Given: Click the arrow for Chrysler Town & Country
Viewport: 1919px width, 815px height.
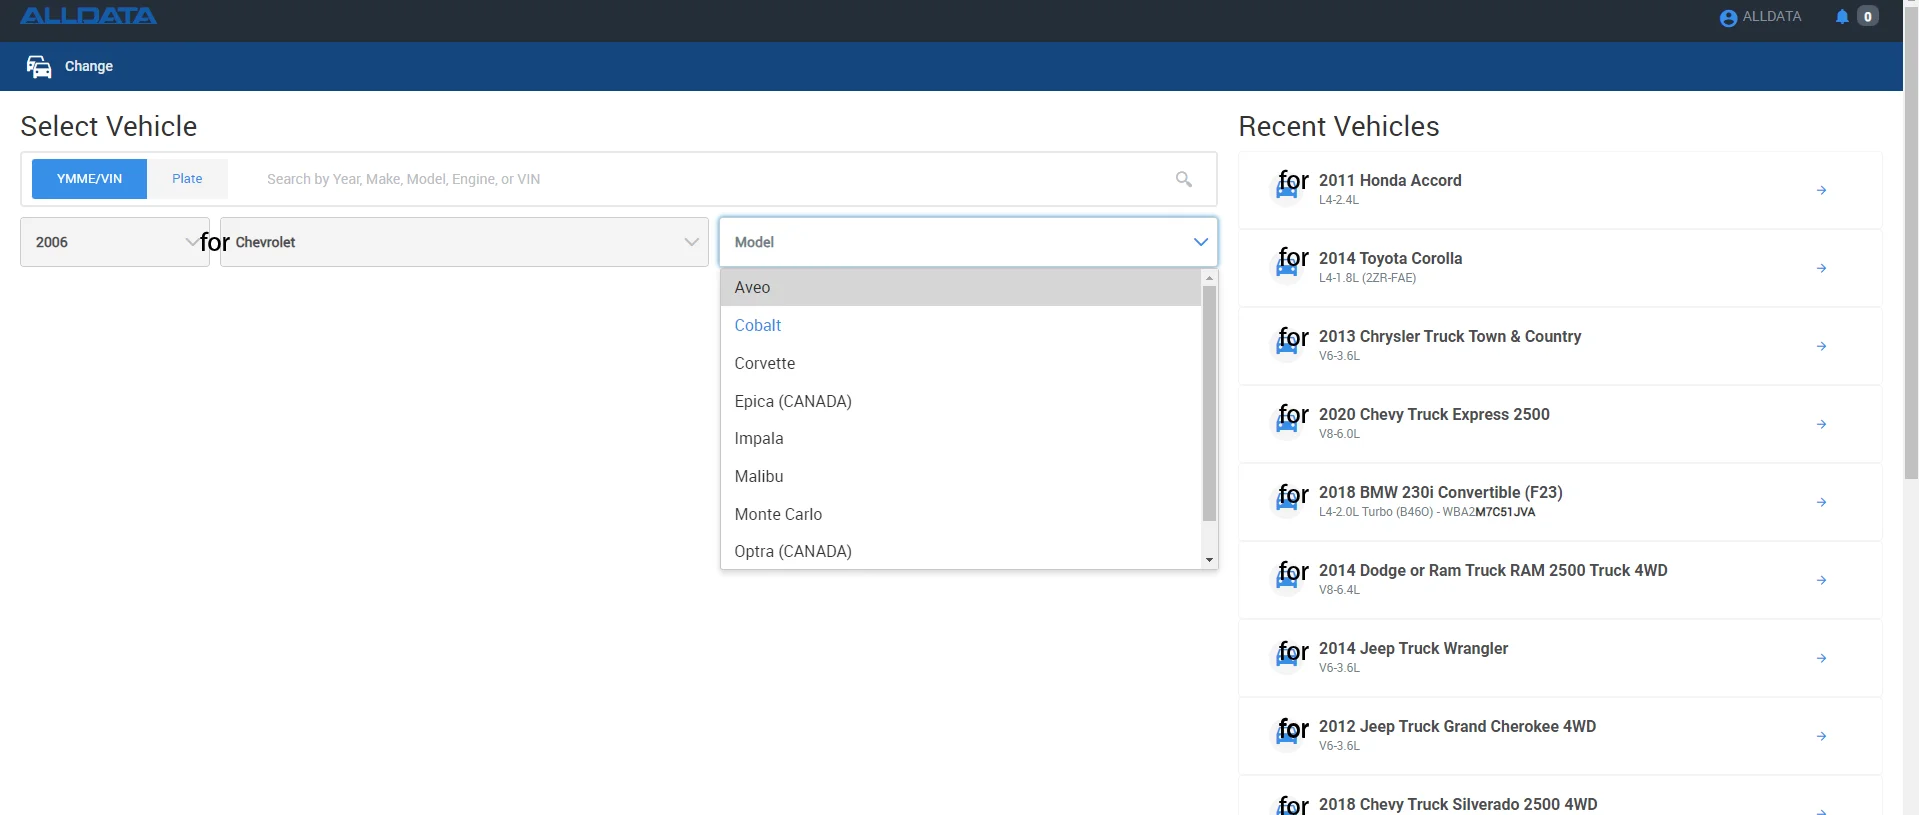Looking at the screenshot, I should pyautogui.click(x=1822, y=346).
